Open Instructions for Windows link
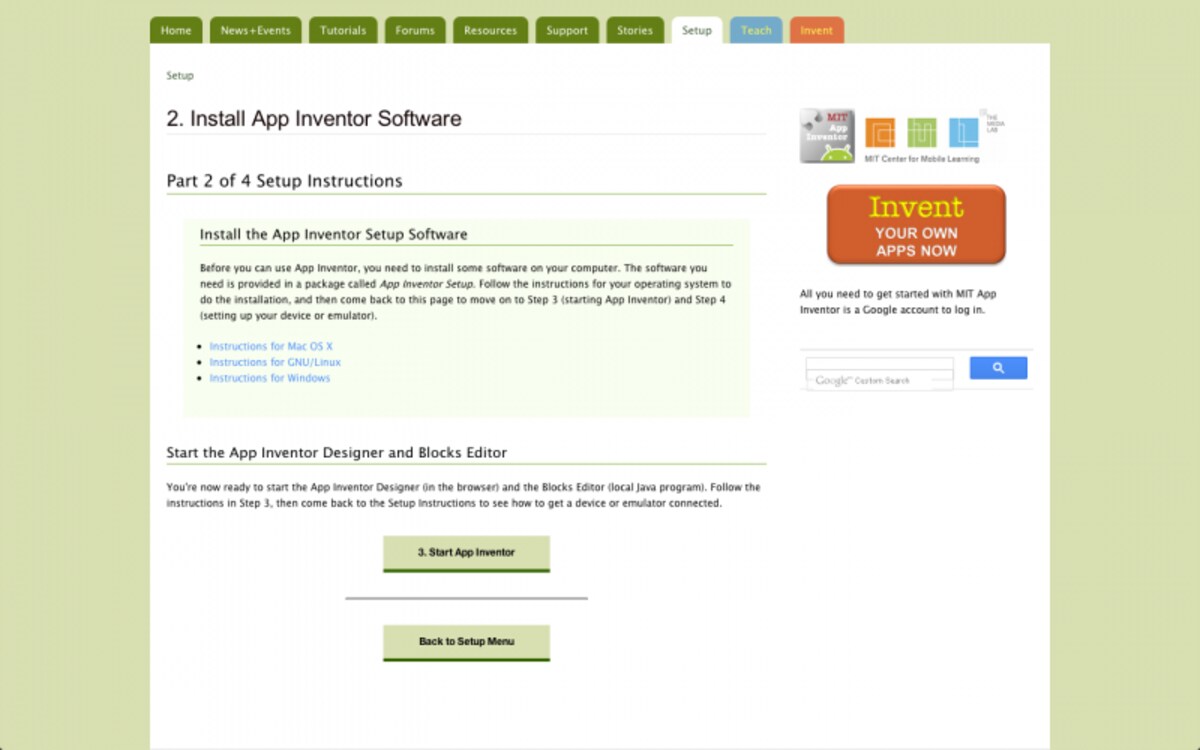The height and width of the screenshot is (750, 1200). 270,378
